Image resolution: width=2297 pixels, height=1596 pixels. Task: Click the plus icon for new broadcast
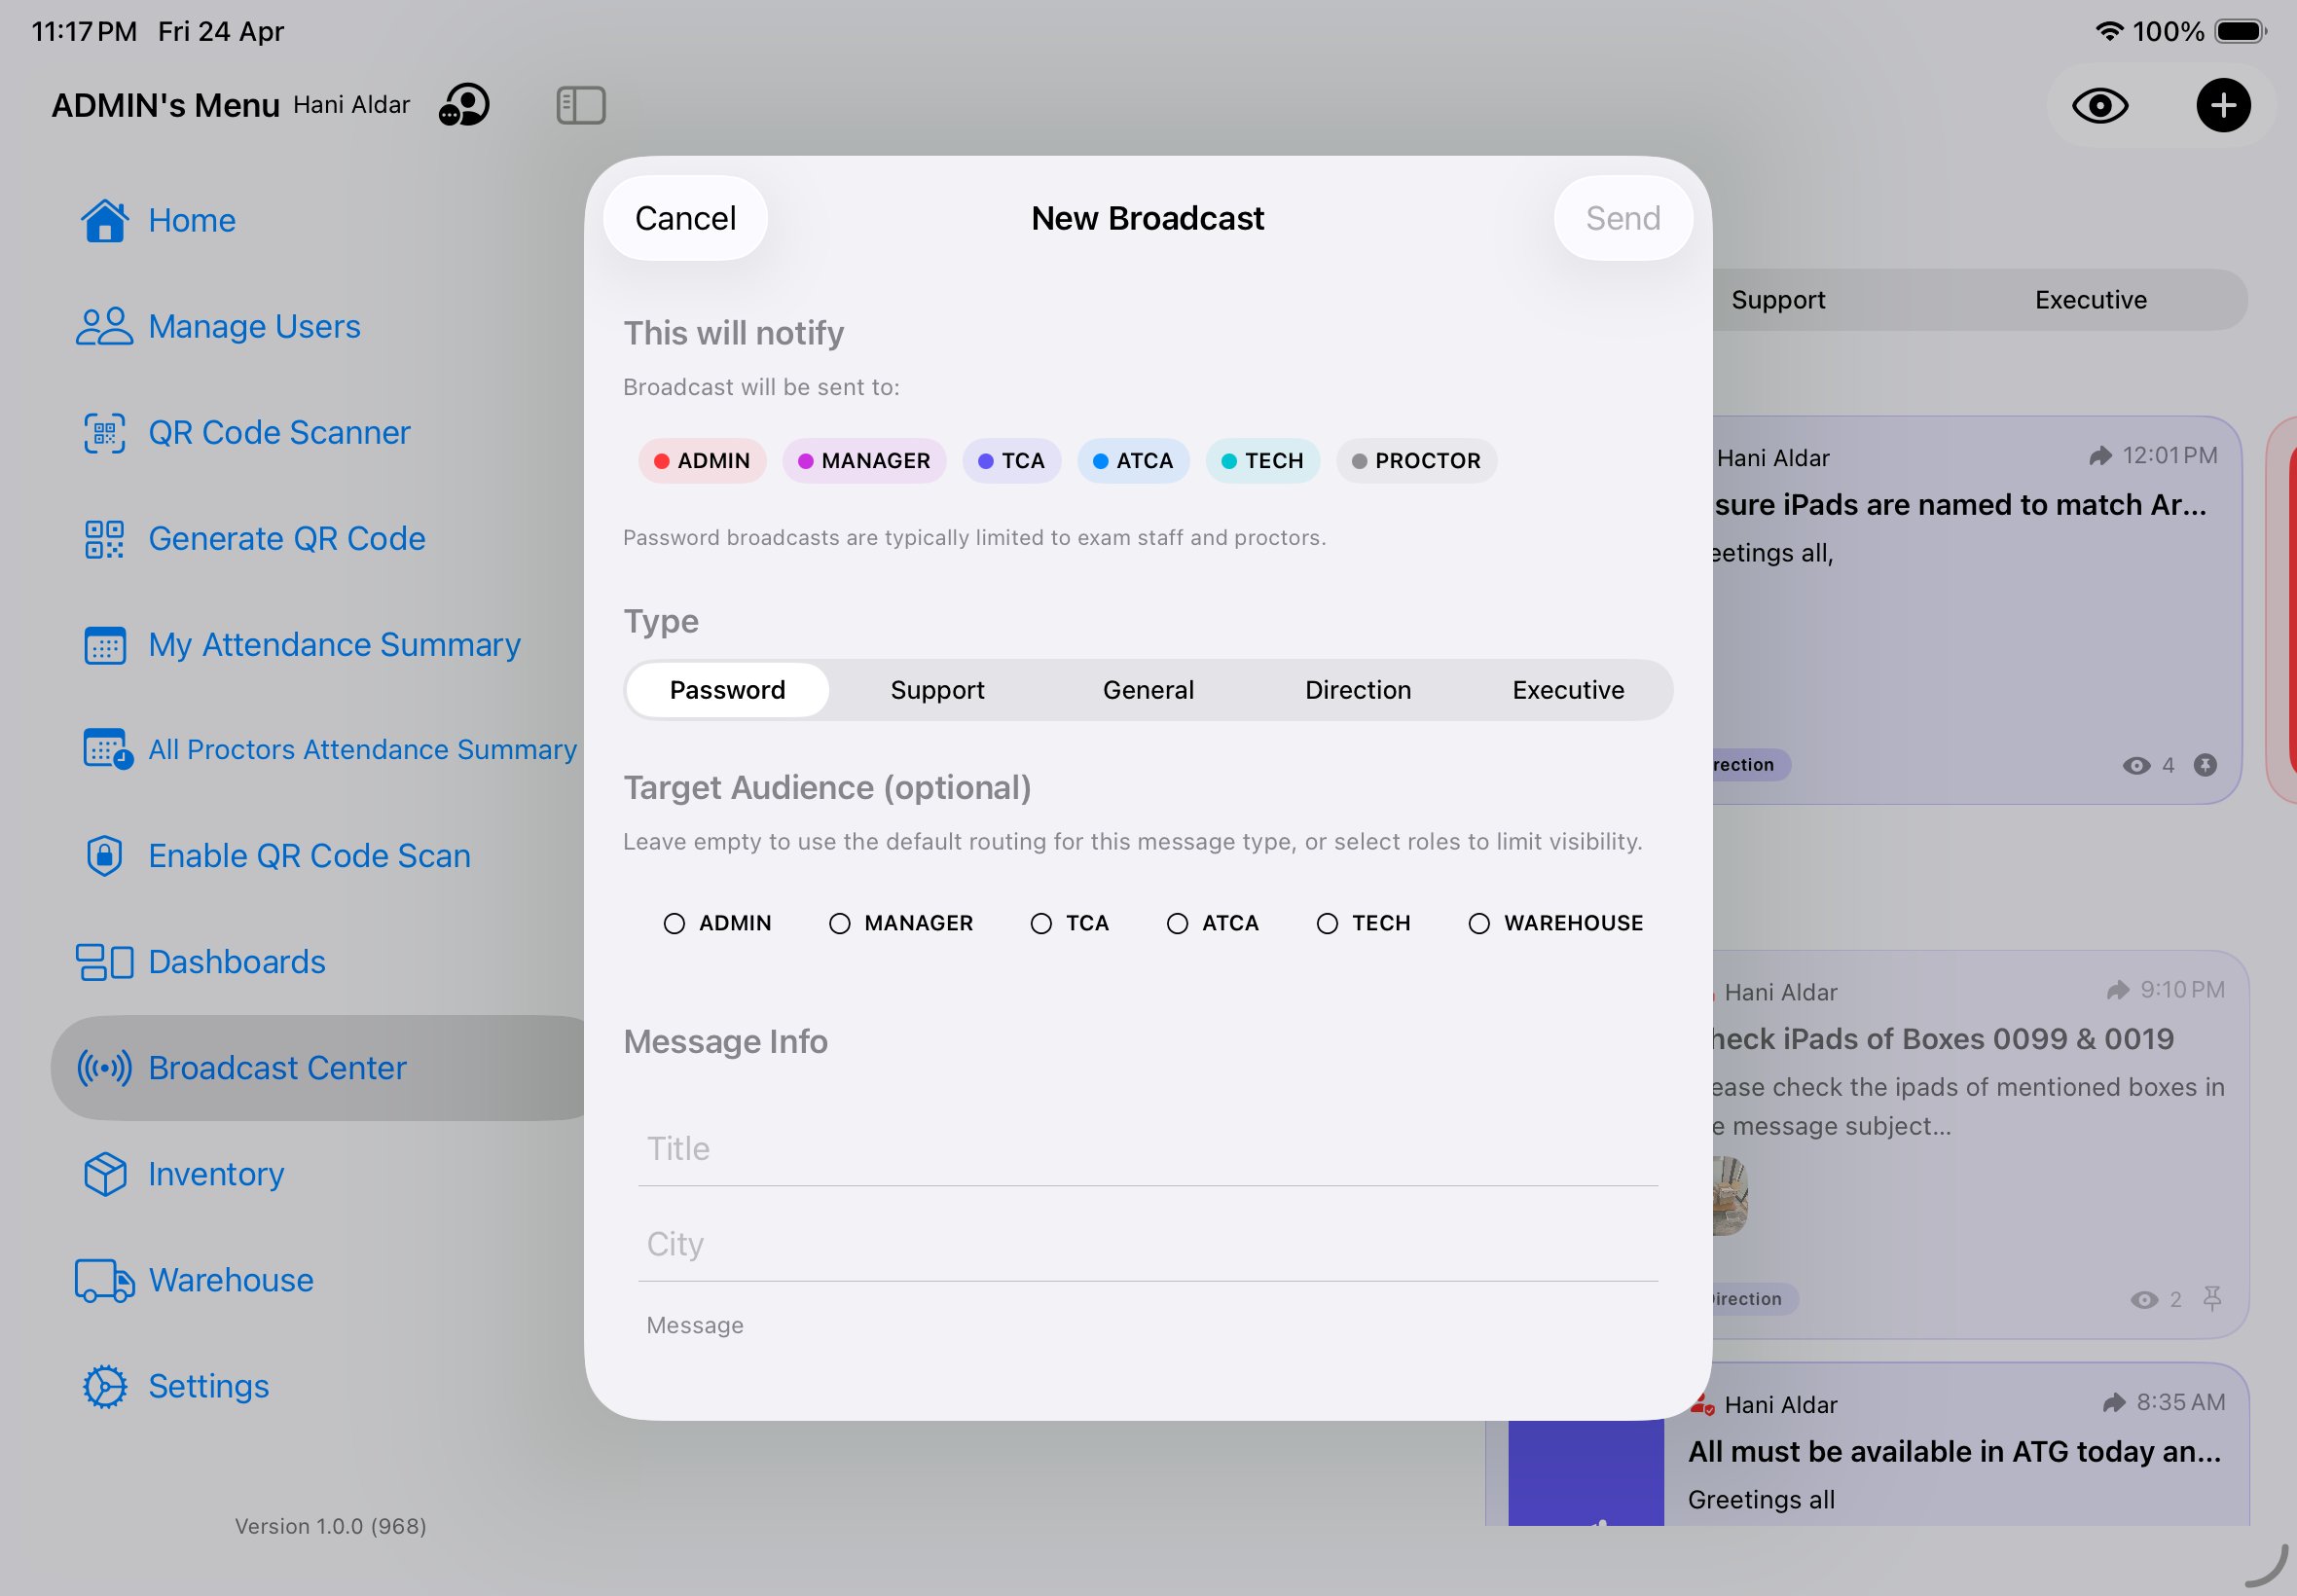point(2222,105)
